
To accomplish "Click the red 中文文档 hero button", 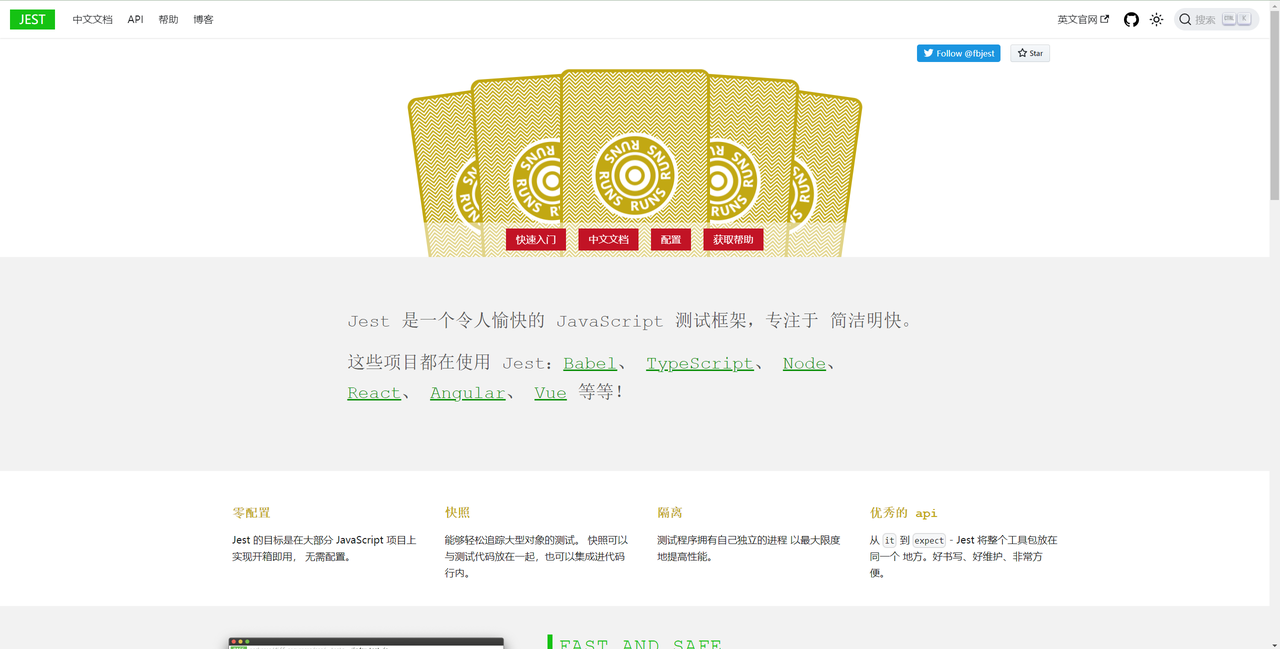I will click(x=608, y=240).
